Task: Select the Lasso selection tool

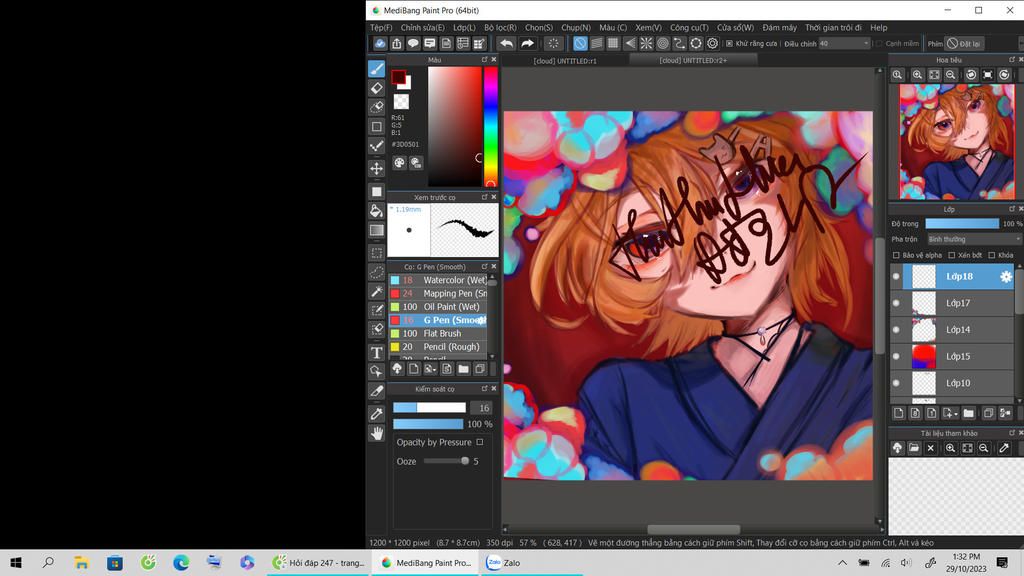Action: pyautogui.click(x=377, y=272)
